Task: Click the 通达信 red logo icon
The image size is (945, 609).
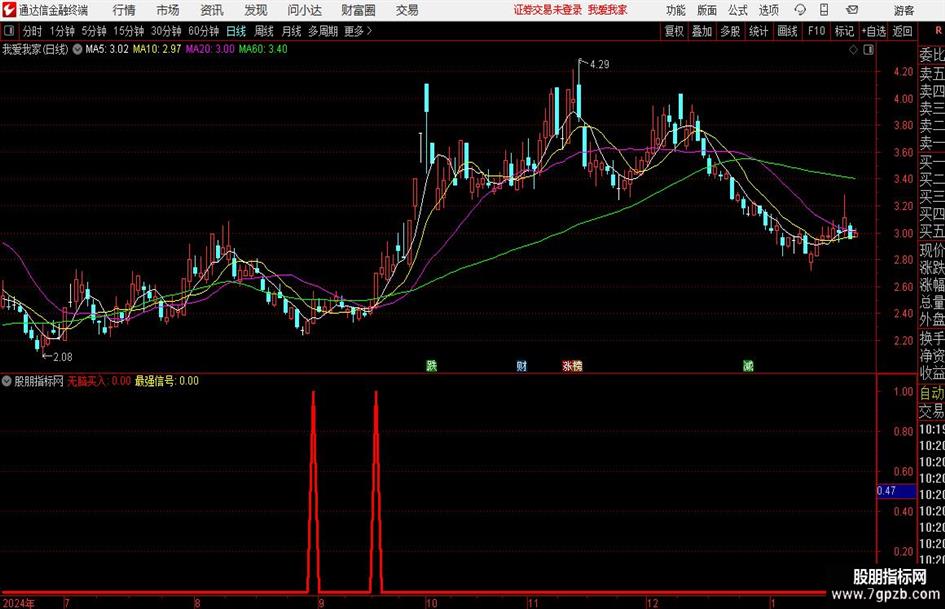Action: pyautogui.click(x=9, y=10)
